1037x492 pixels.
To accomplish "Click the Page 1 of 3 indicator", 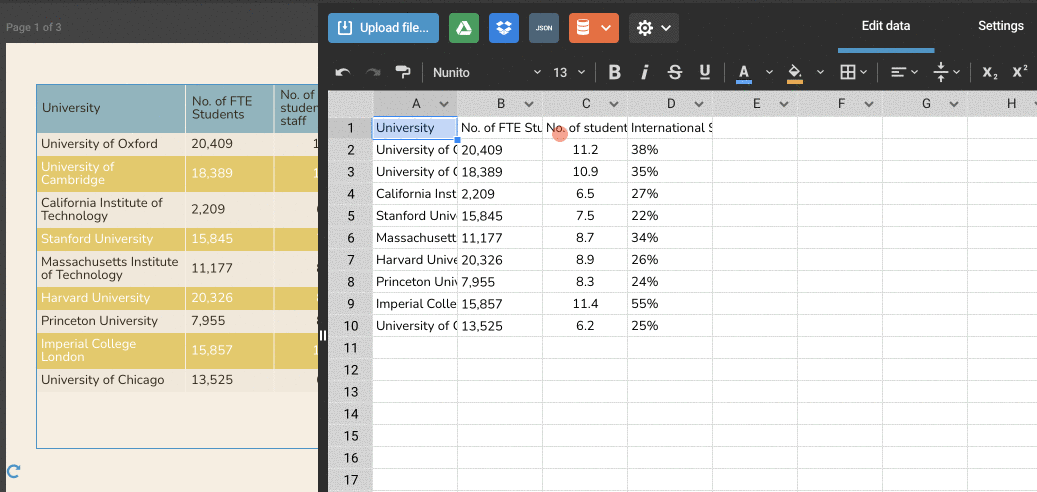I will click(x=34, y=28).
